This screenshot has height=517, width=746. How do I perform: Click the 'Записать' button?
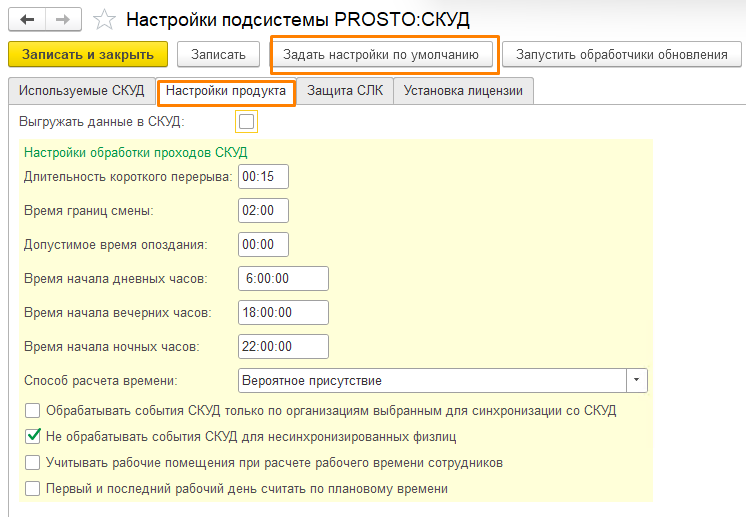tap(219, 54)
